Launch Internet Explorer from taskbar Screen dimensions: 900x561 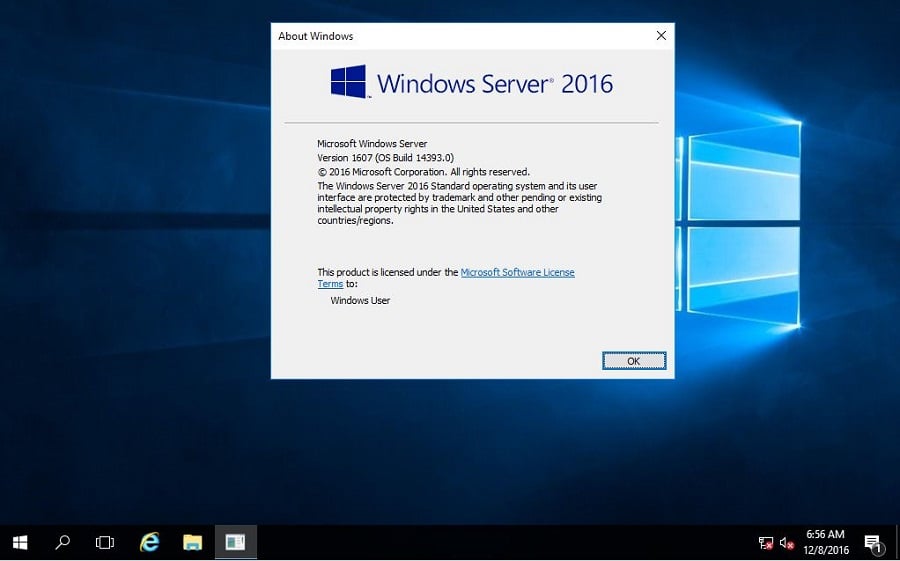(150, 543)
